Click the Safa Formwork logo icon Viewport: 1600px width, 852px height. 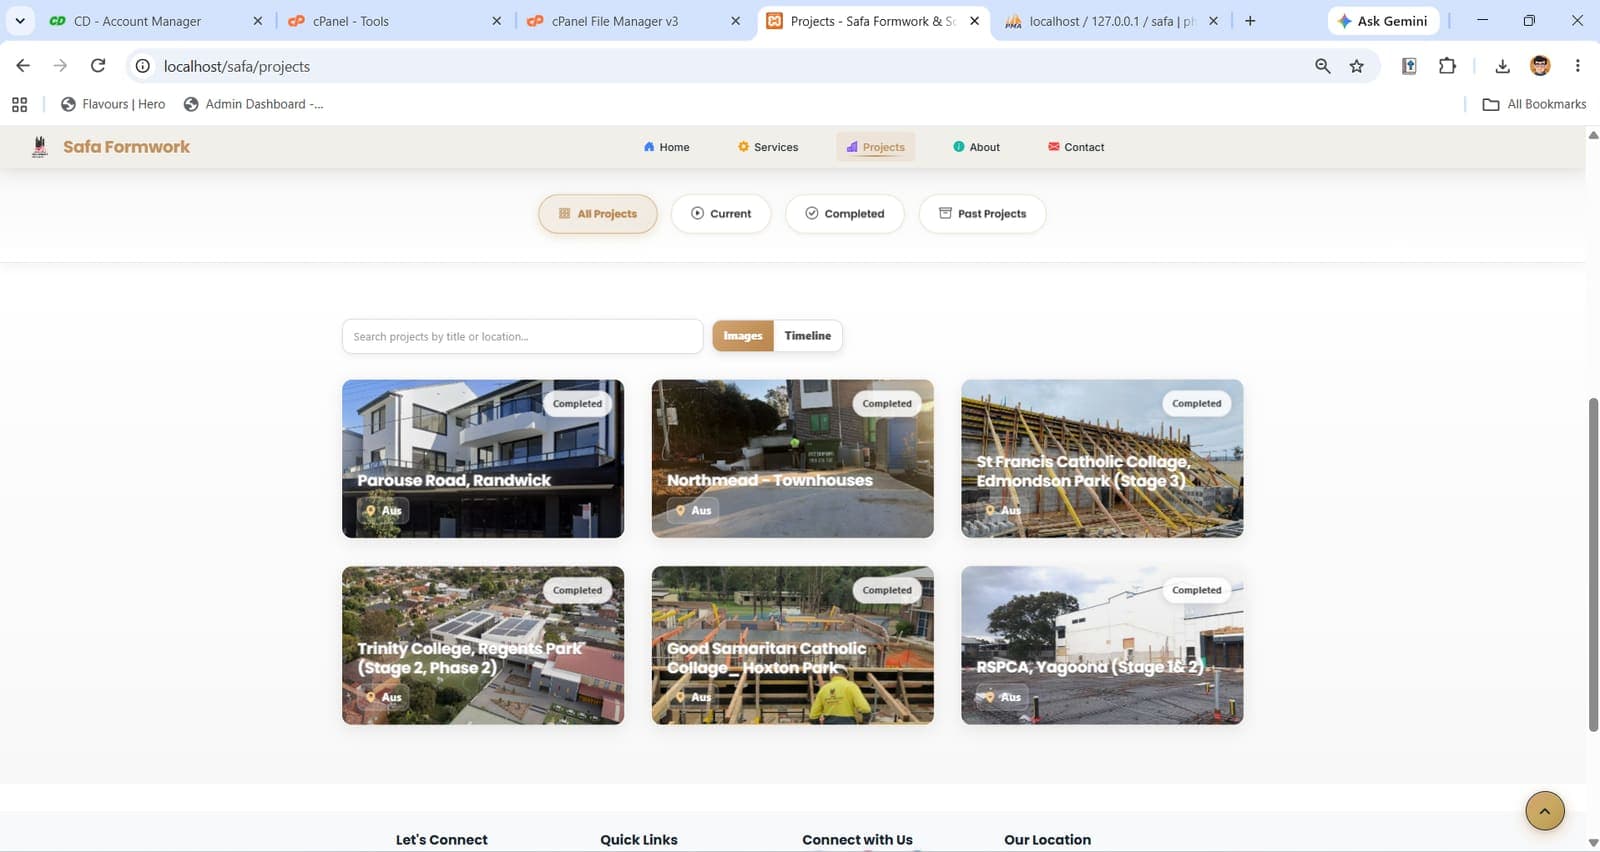(40, 147)
